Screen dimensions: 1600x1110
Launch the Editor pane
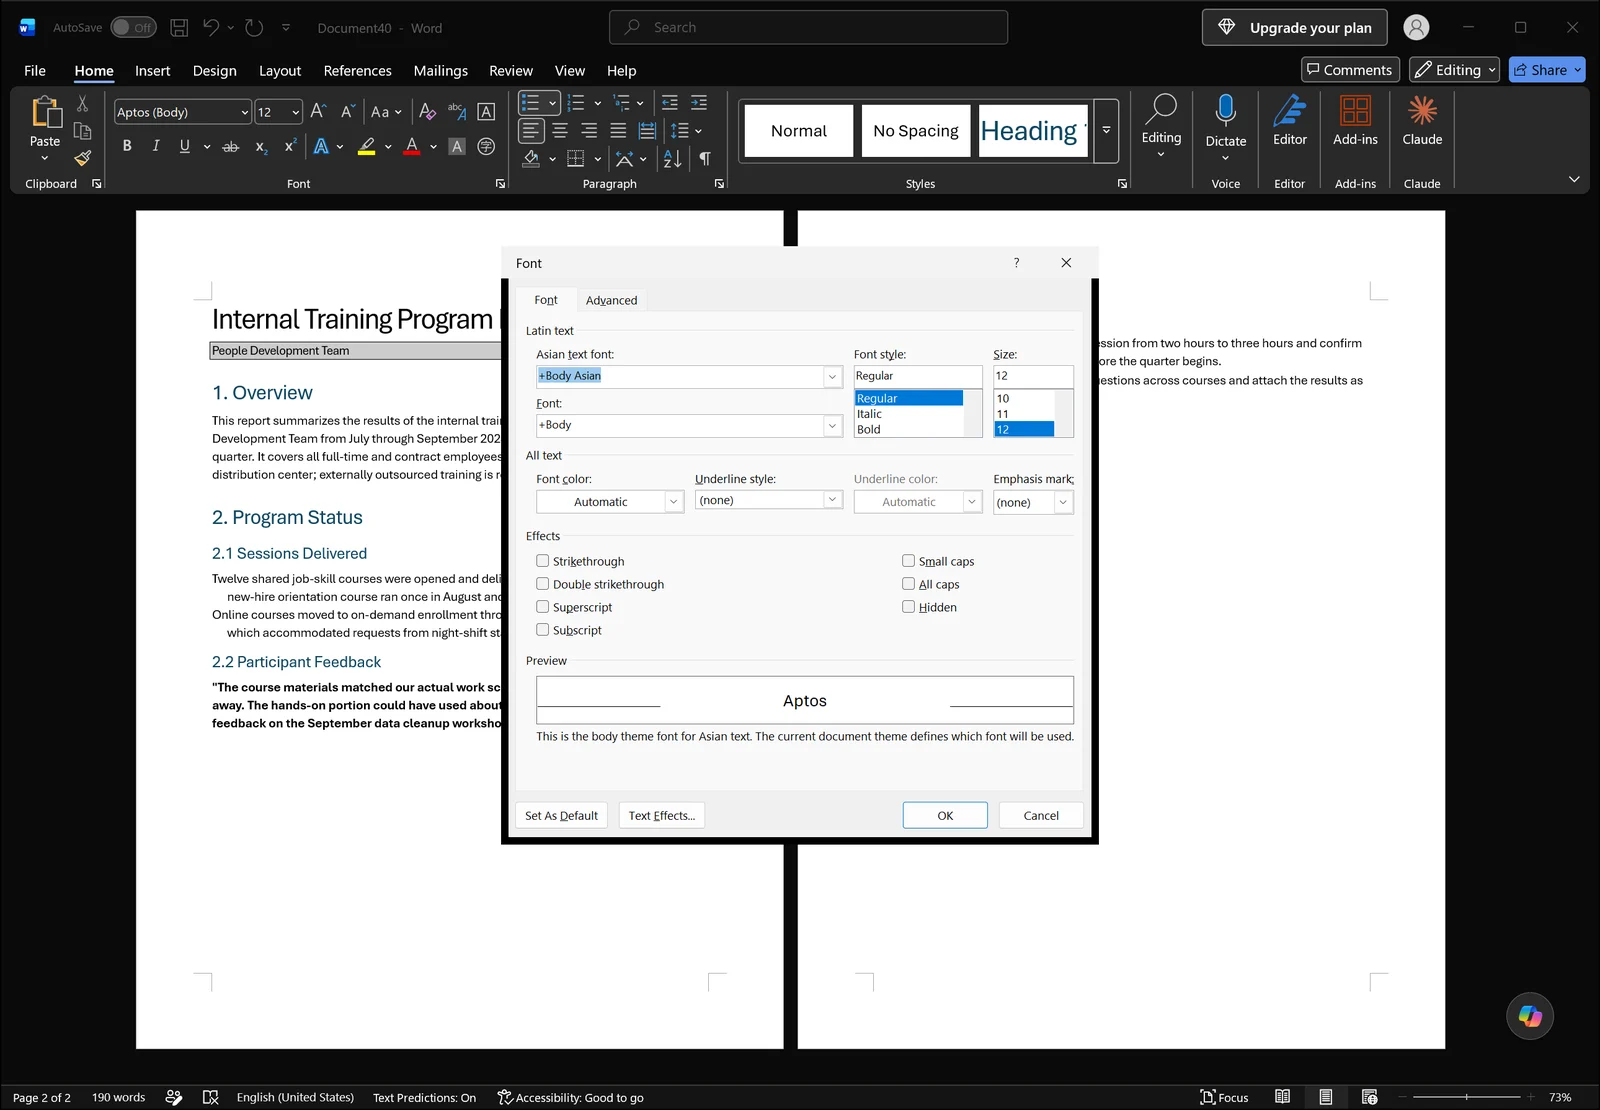[x=1289, y=121]
